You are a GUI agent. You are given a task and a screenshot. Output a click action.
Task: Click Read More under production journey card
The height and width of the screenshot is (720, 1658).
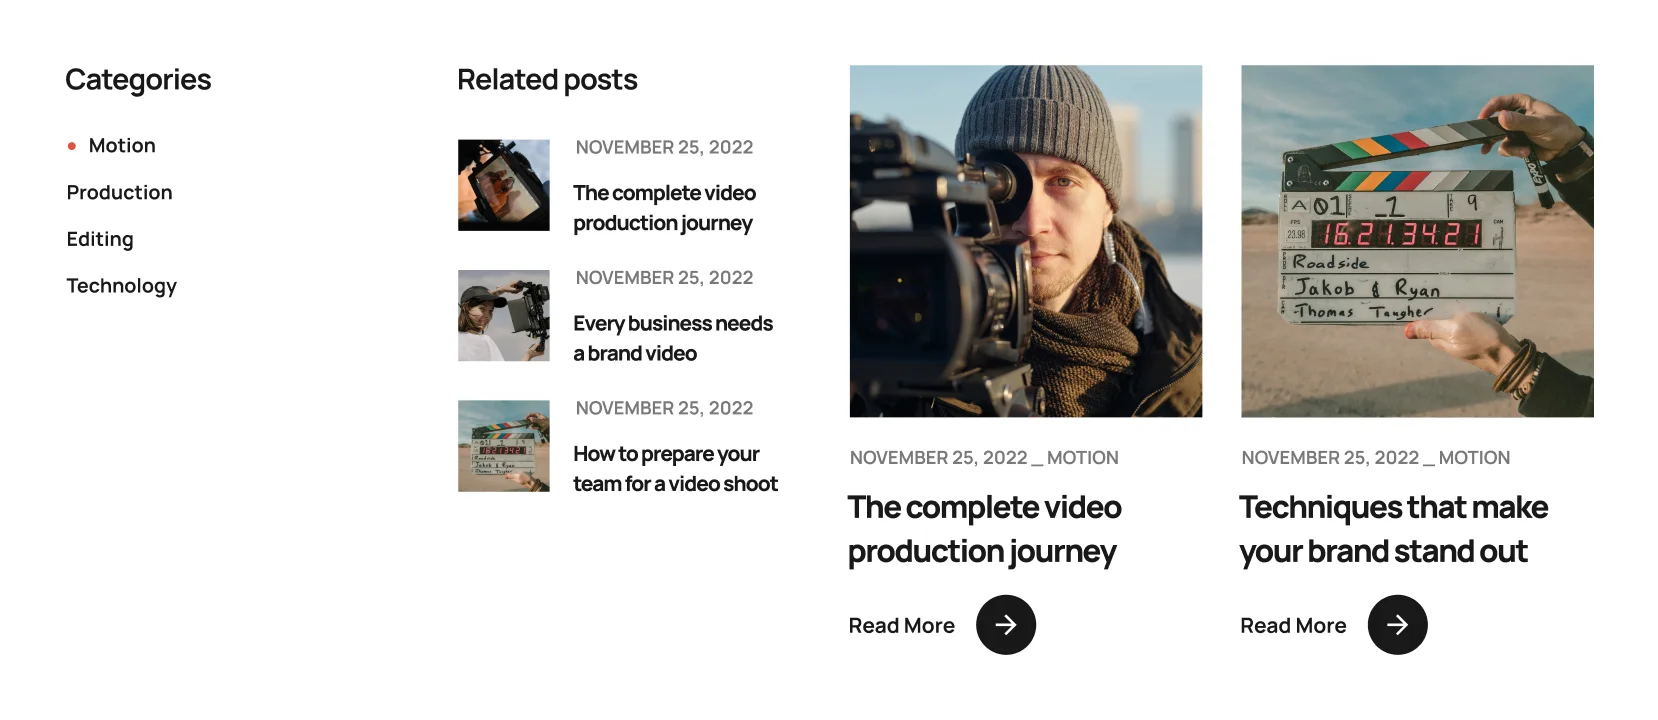[x=902, y=626]
